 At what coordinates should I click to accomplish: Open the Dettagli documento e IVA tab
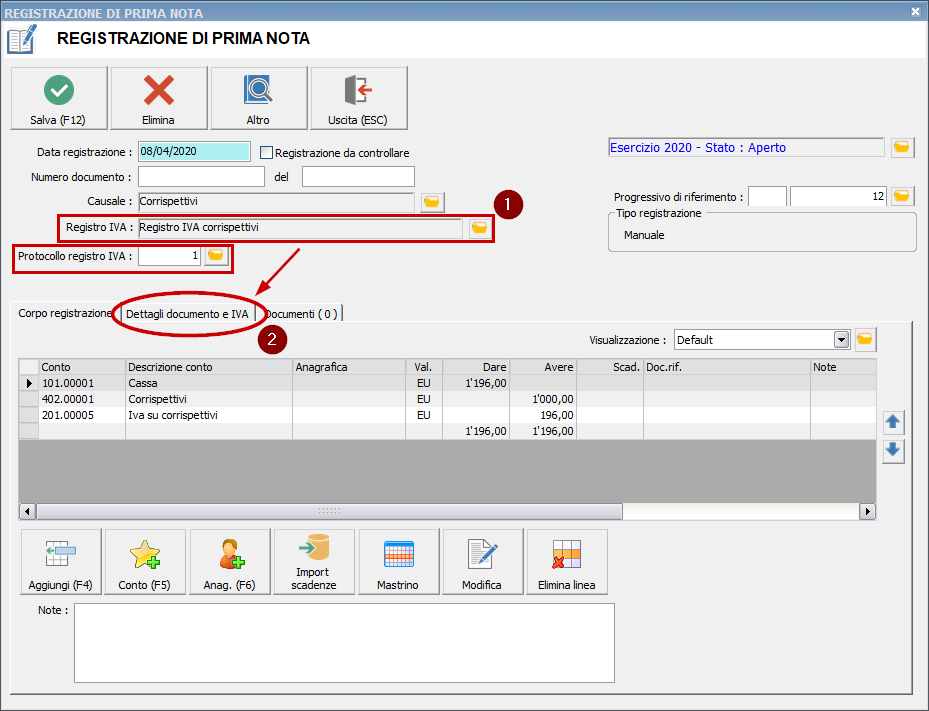tap(187, 314)
